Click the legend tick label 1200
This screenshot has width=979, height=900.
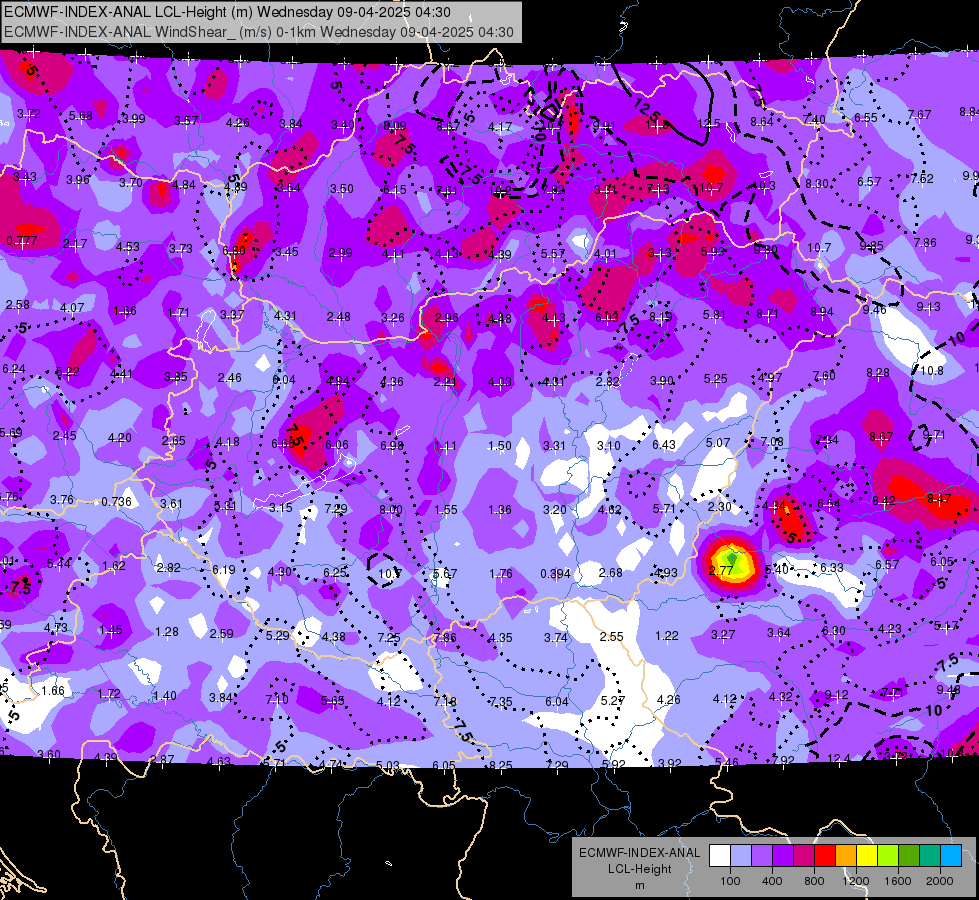point(855,881)
